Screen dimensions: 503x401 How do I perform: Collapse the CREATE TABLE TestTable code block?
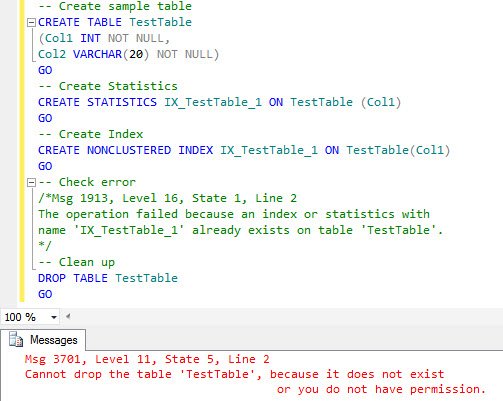tap(31, 23)
